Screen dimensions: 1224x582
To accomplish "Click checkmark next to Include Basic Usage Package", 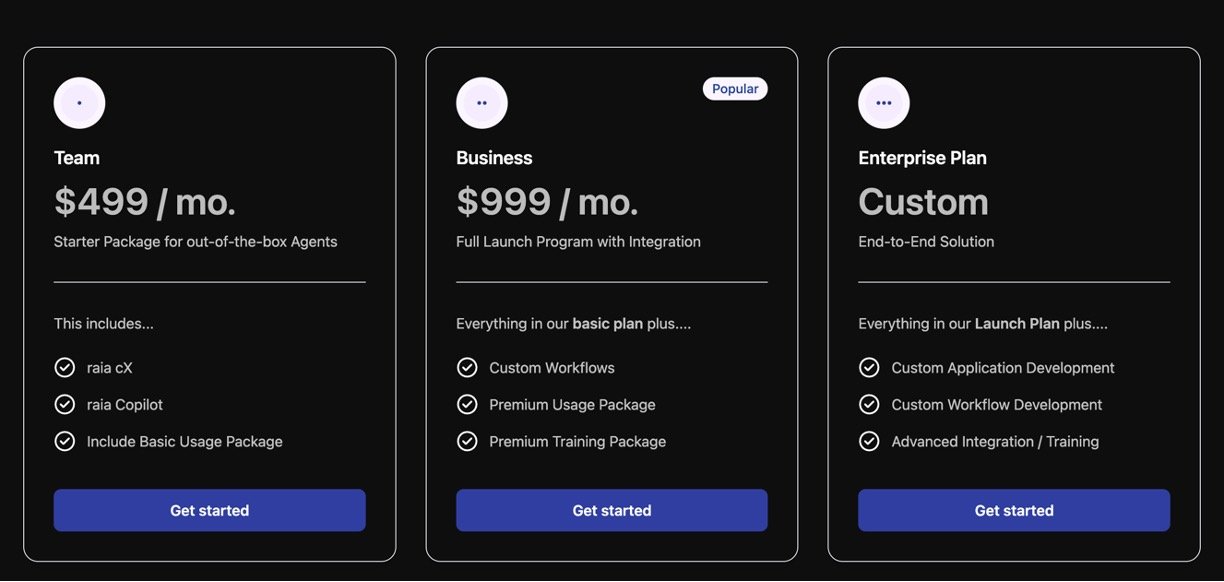I will tap(65, 442).
